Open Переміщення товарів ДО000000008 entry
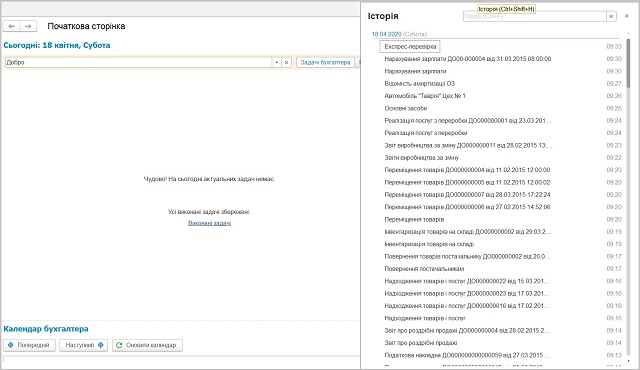This screenshot has height=370, width=640. [467, 207]
